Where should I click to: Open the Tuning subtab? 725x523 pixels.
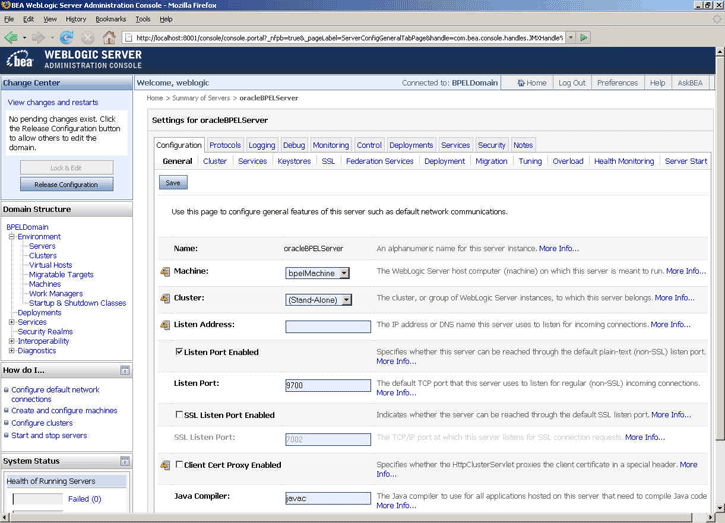pyautogui.click(x=530, y=161)
